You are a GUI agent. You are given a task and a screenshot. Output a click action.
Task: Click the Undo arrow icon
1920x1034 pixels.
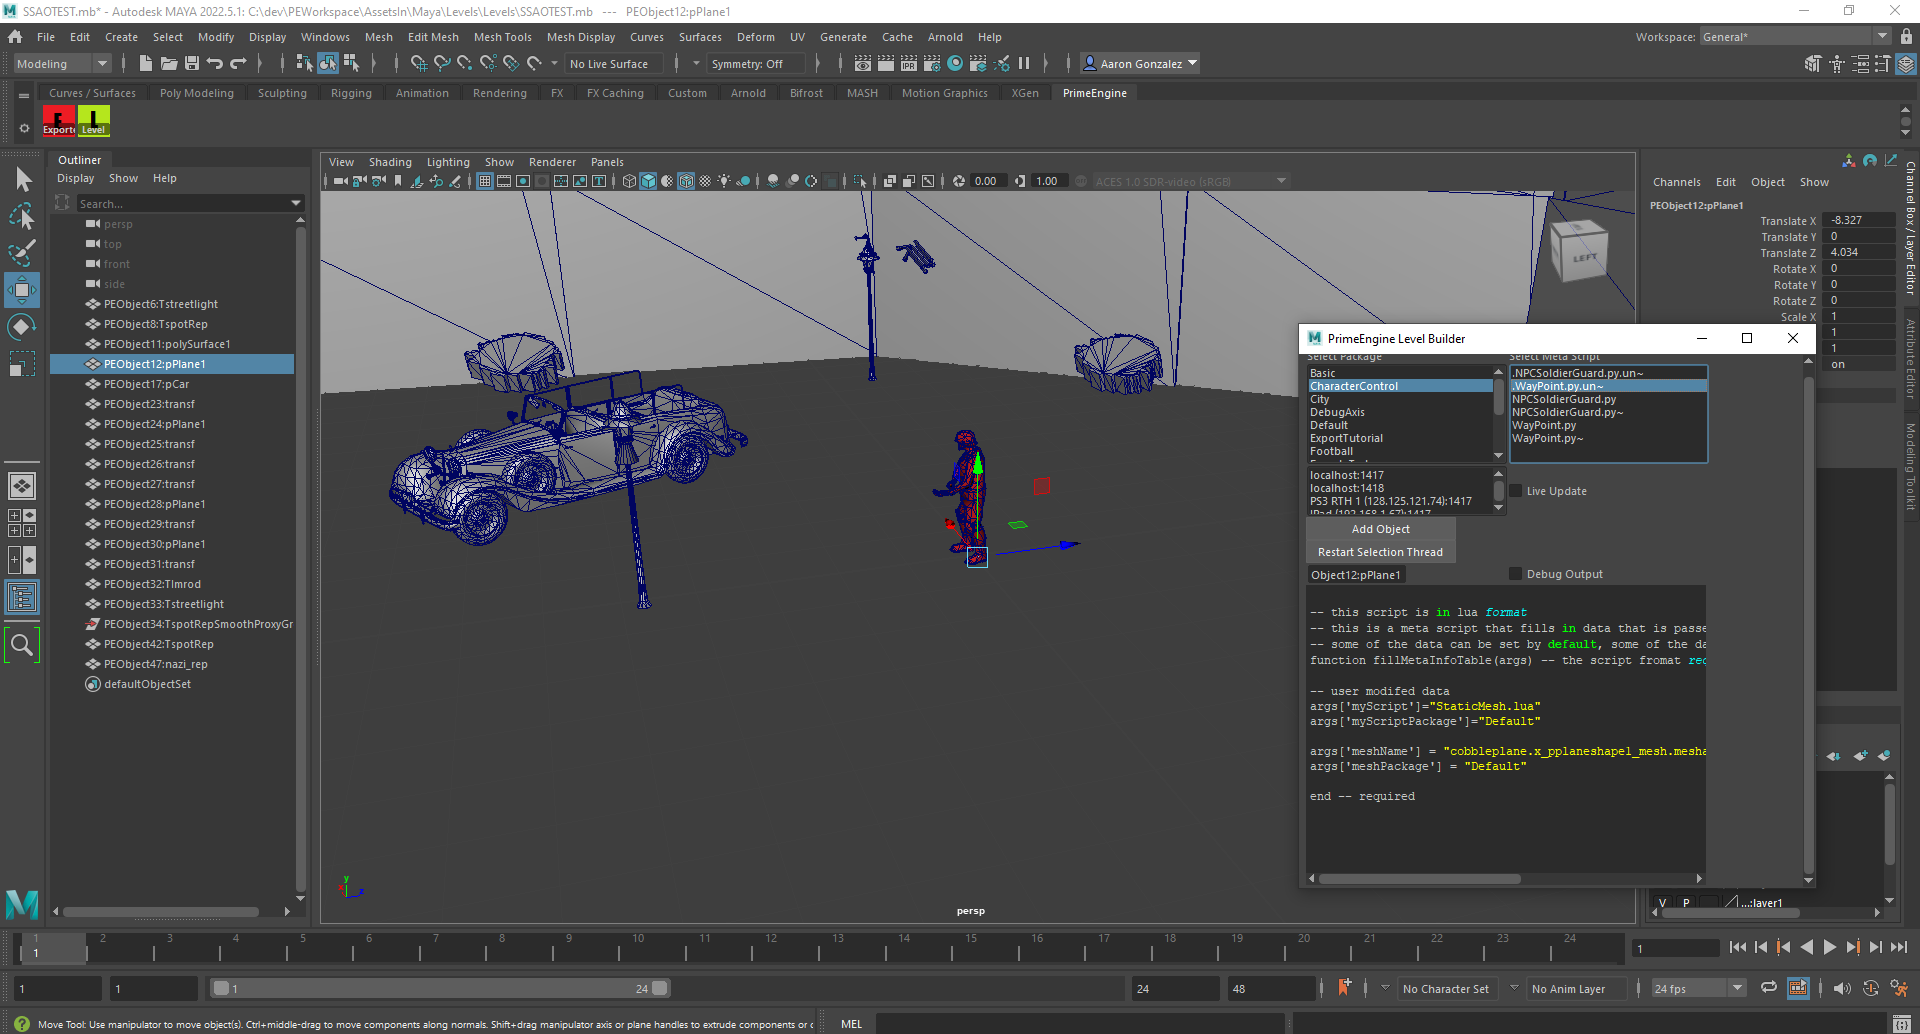coord(215,64)
